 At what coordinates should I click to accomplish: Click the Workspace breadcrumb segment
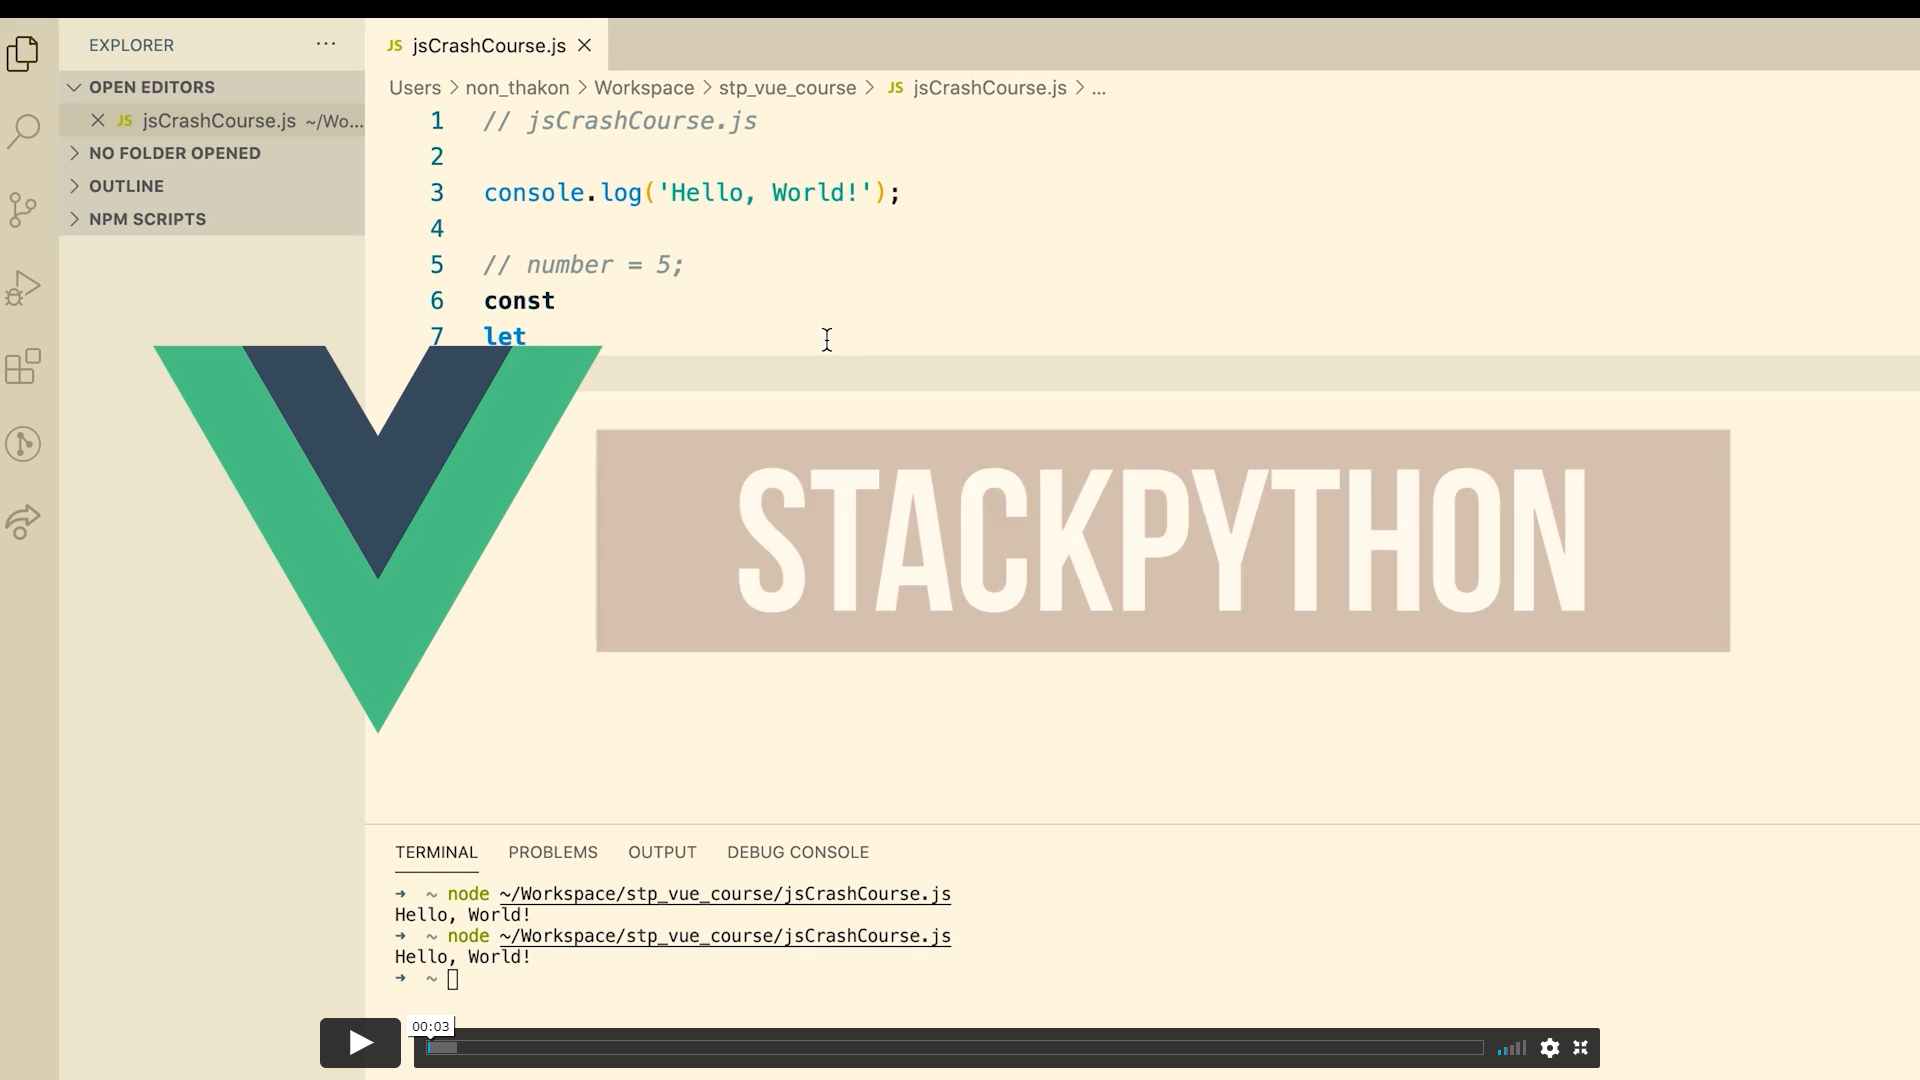coord(644,88)
